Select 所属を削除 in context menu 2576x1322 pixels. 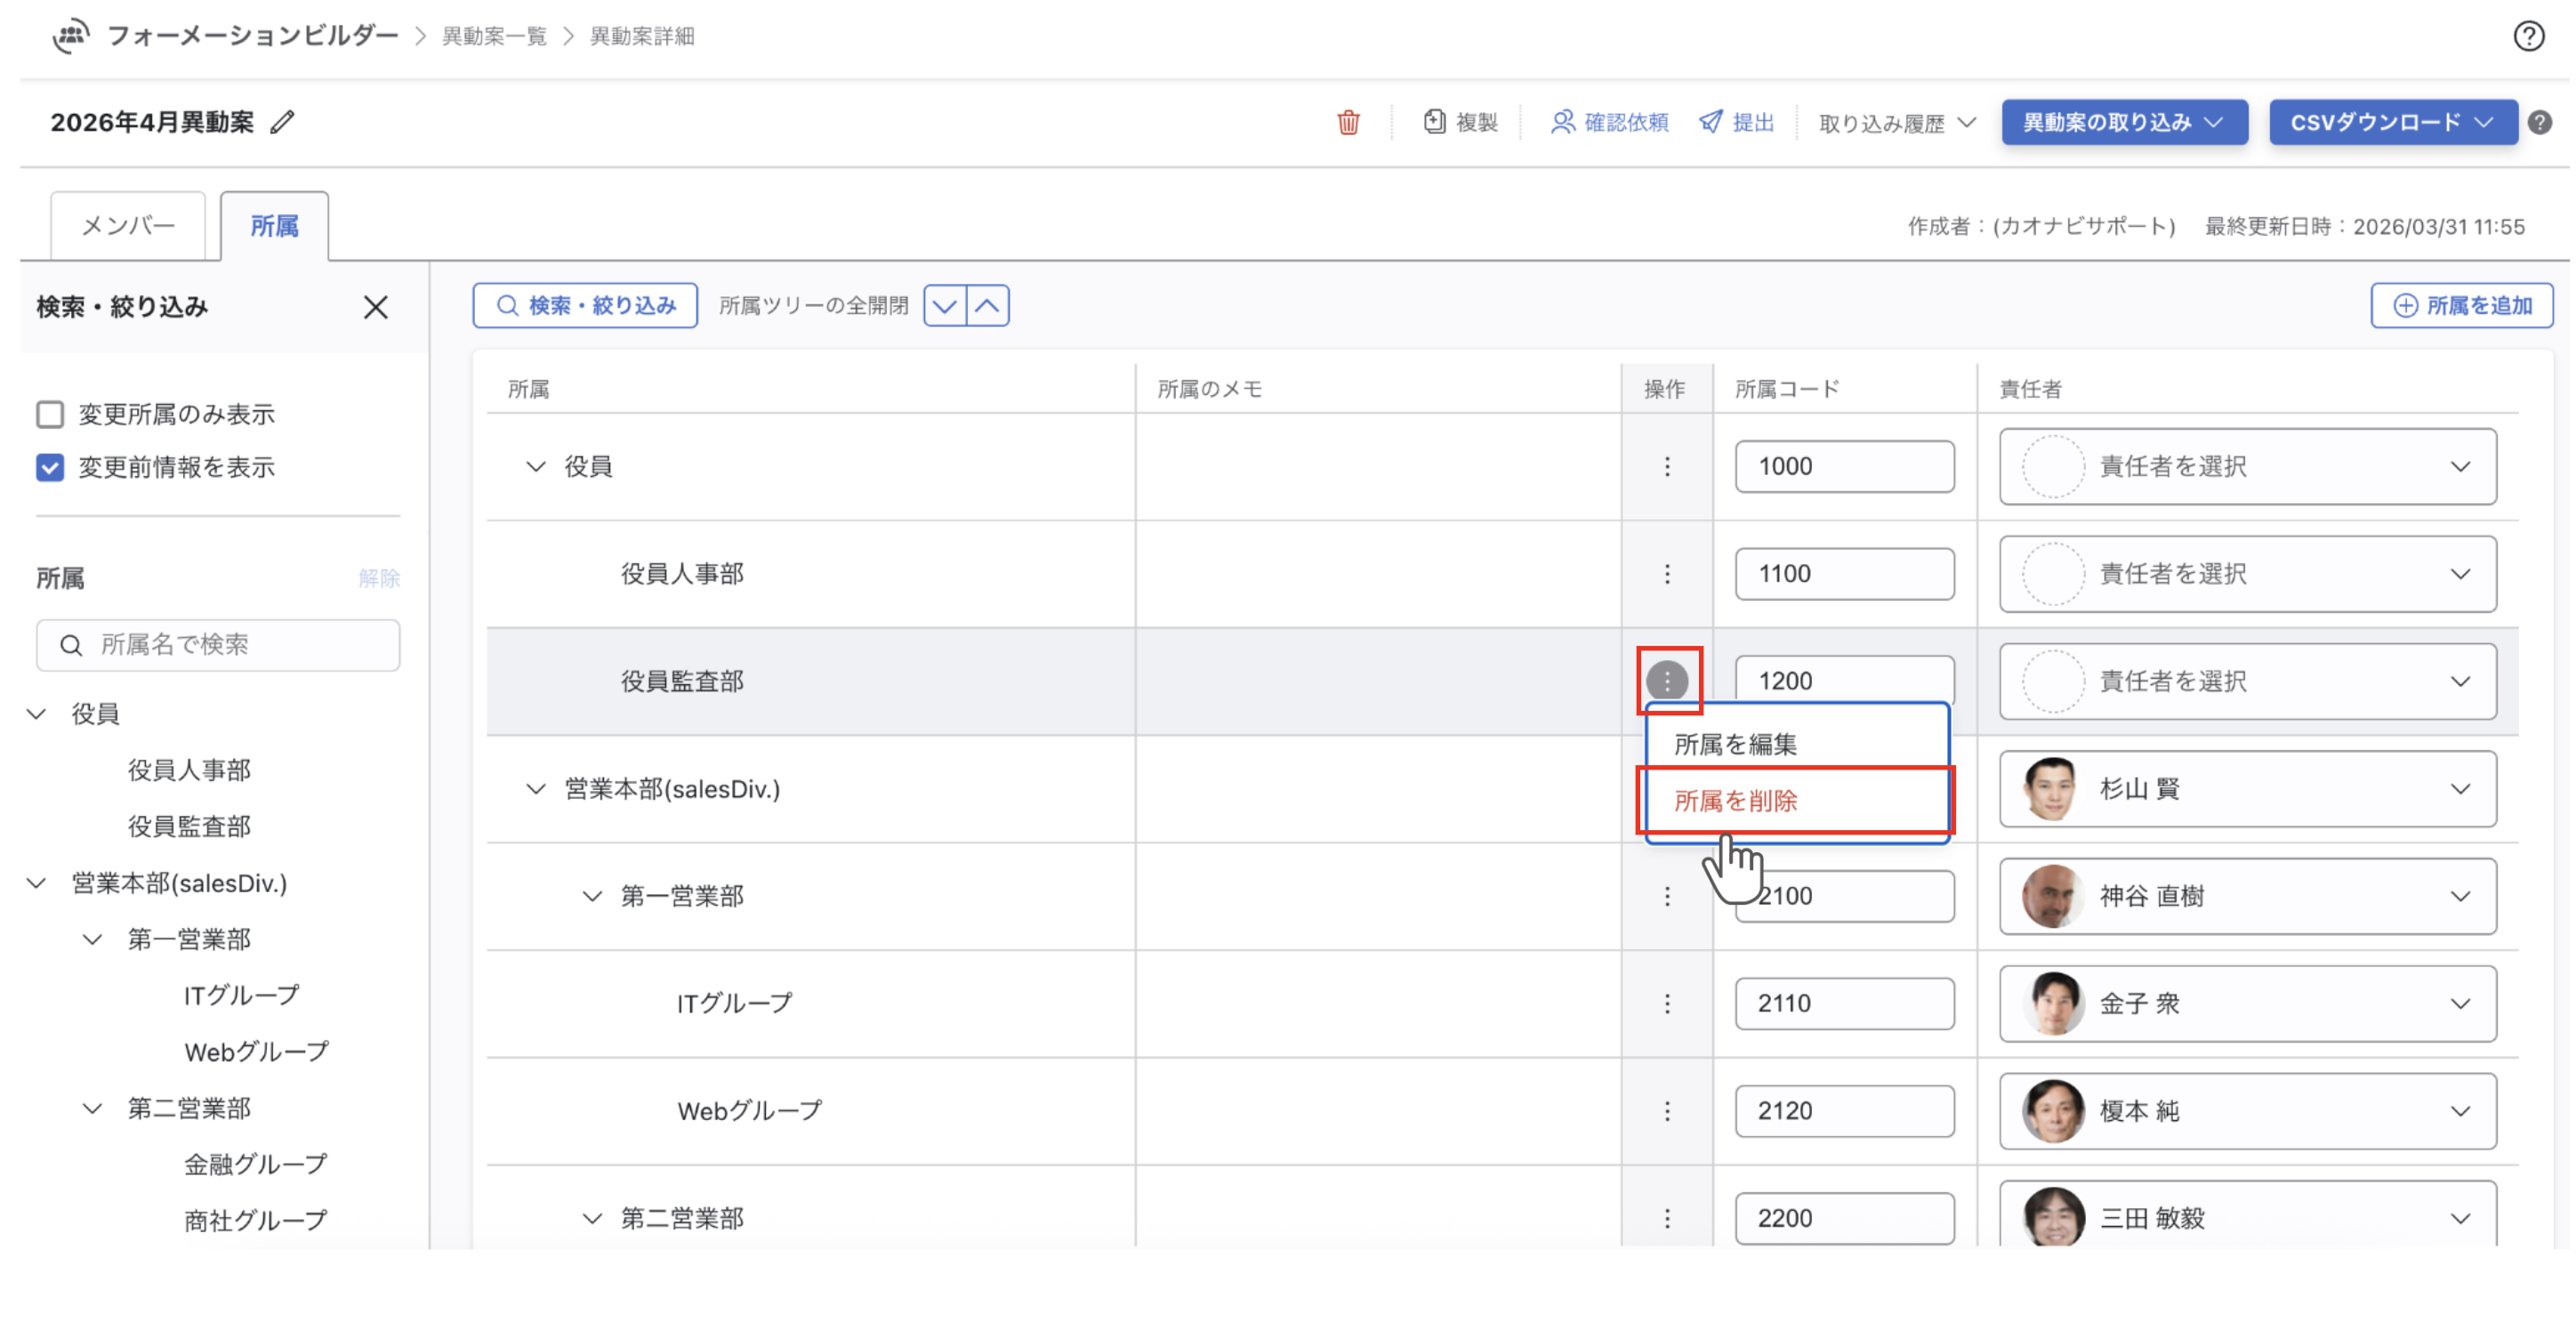pyautogui.click(x=1735, y=800)
